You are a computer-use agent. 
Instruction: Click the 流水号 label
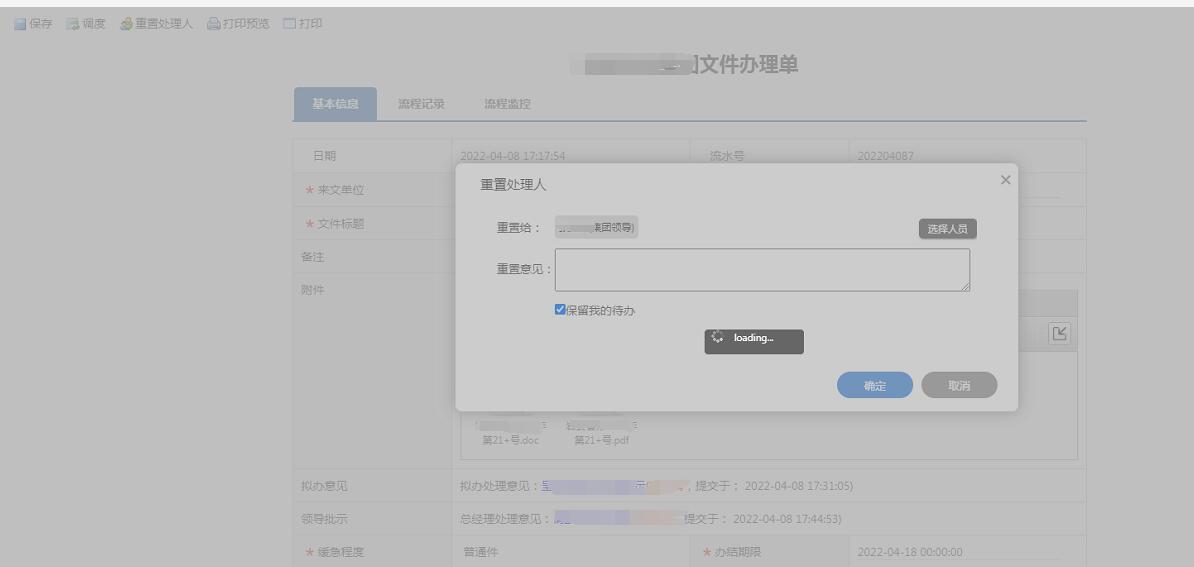pos(726,156)
